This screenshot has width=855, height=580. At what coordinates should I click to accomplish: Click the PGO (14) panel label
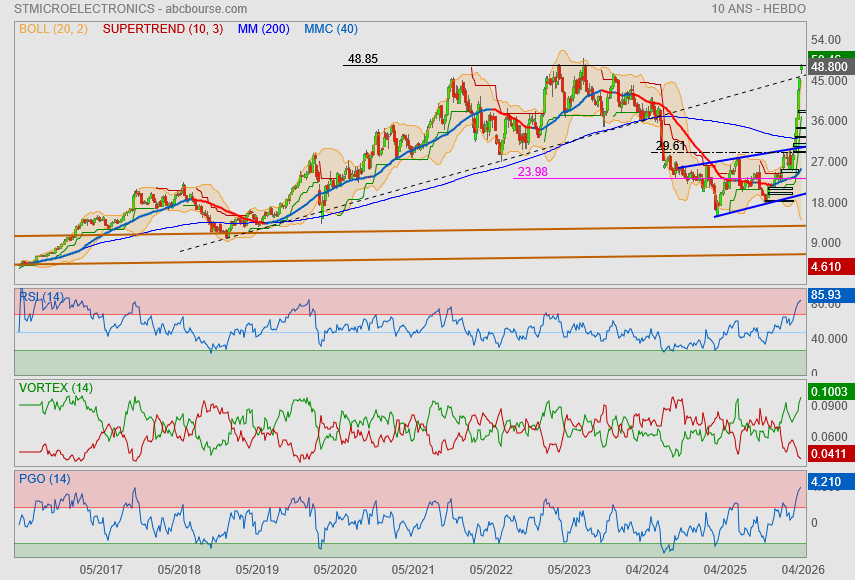click(x=45, y=479)
